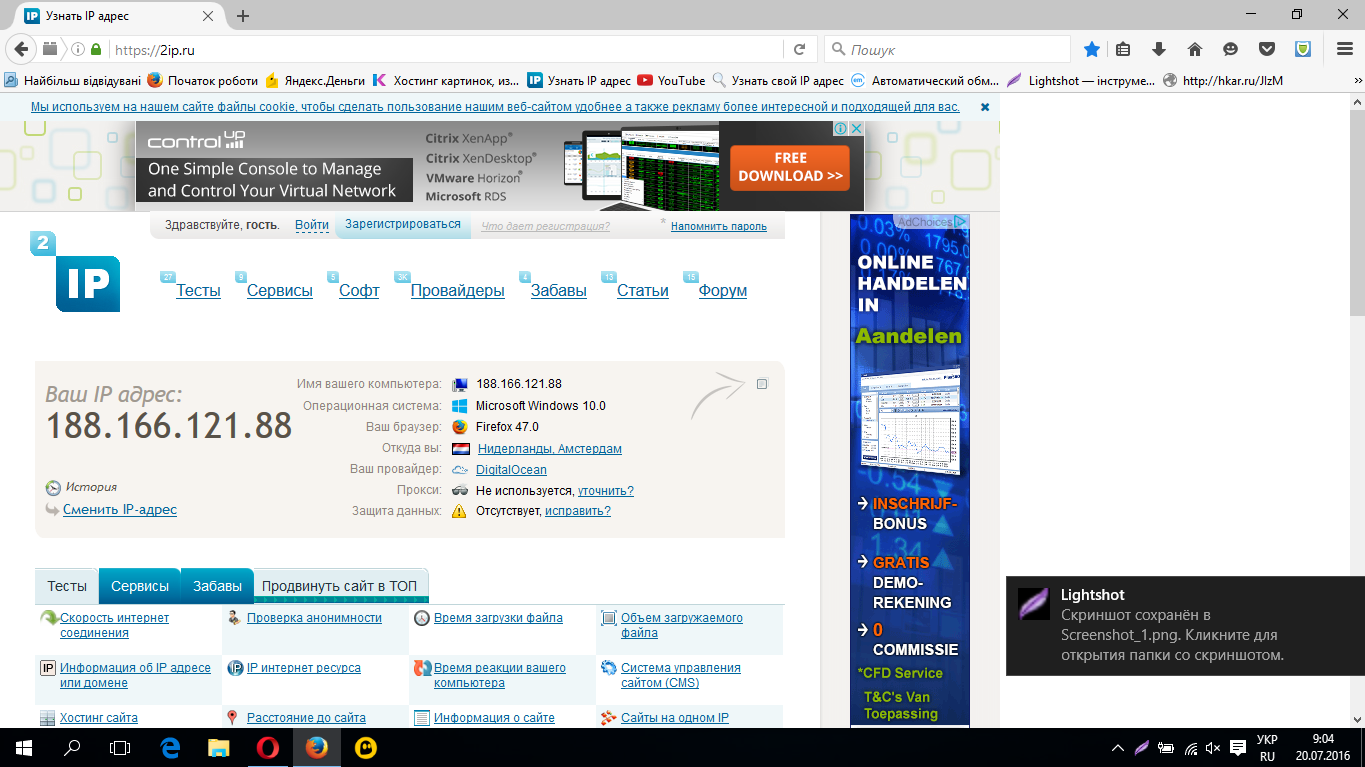Switch to the Сервисы tab

pyautogui.click(x=140, y=586)
